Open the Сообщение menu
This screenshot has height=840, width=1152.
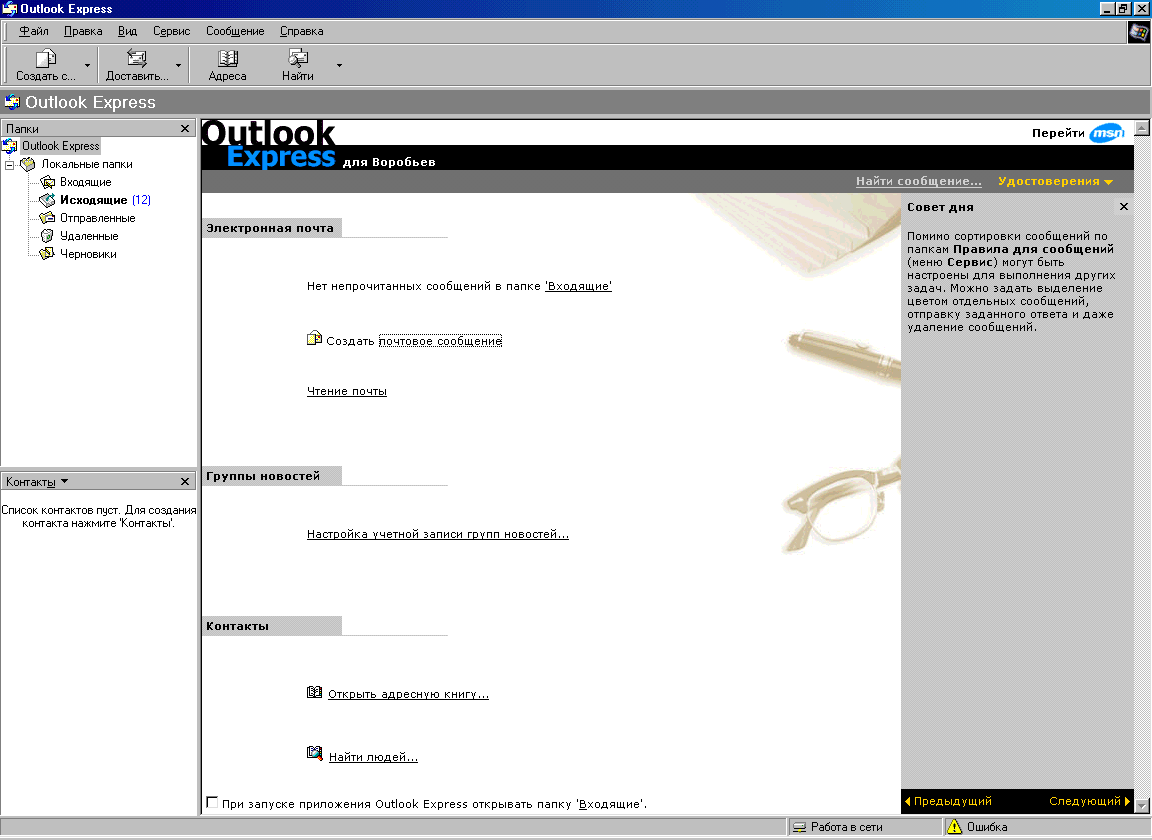[235, 32]
